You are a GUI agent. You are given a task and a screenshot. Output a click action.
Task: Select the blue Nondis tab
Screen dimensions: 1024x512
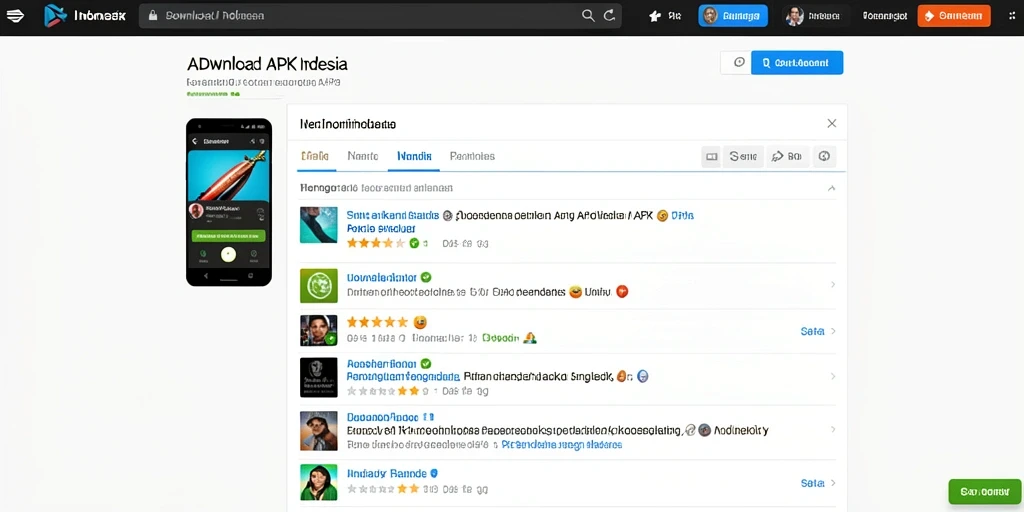point(414,156)
